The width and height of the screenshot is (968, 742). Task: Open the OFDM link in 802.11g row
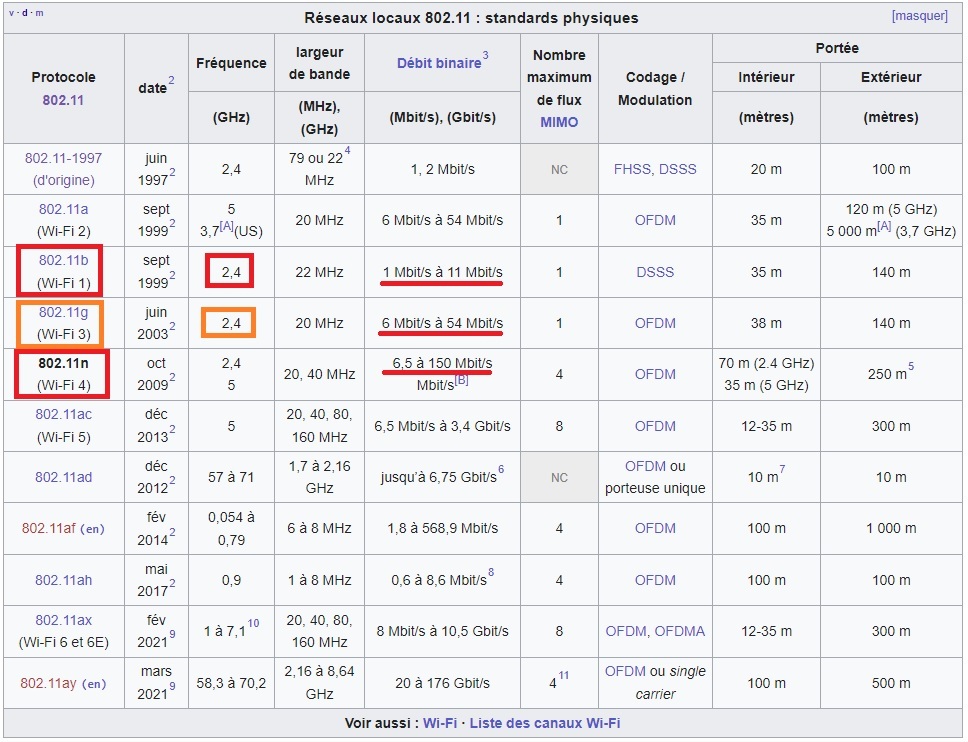(x=655, y=323)
